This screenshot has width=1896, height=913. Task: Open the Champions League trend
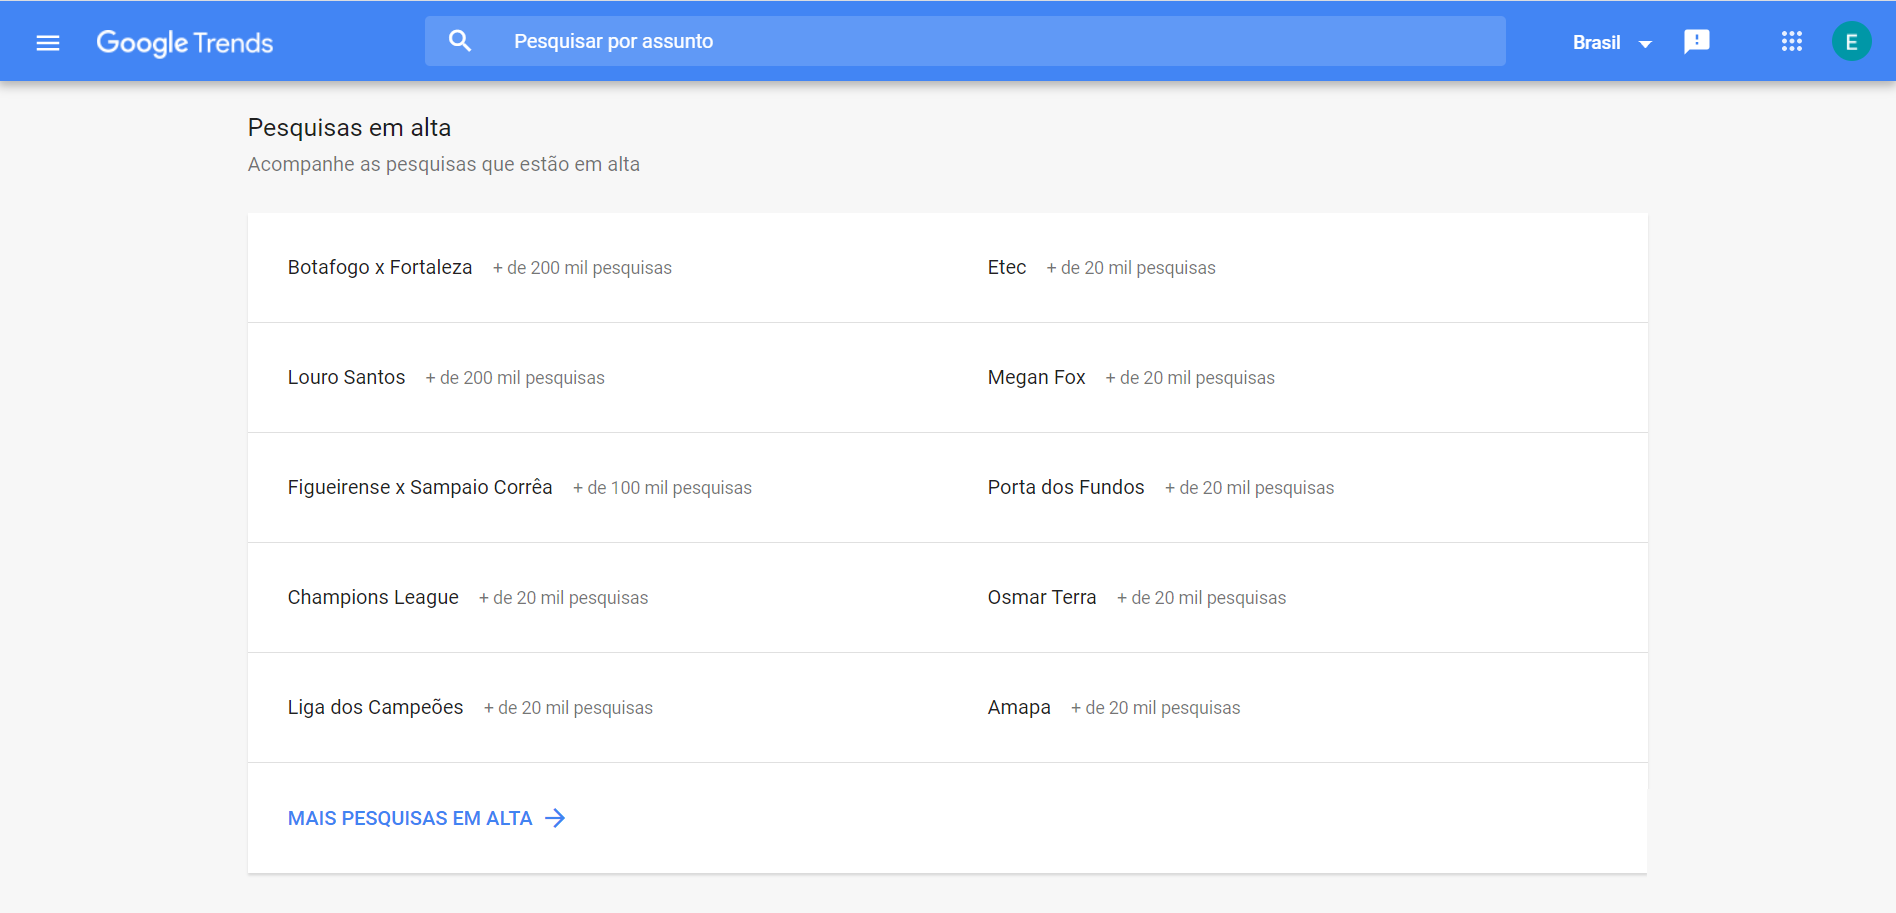373,597
